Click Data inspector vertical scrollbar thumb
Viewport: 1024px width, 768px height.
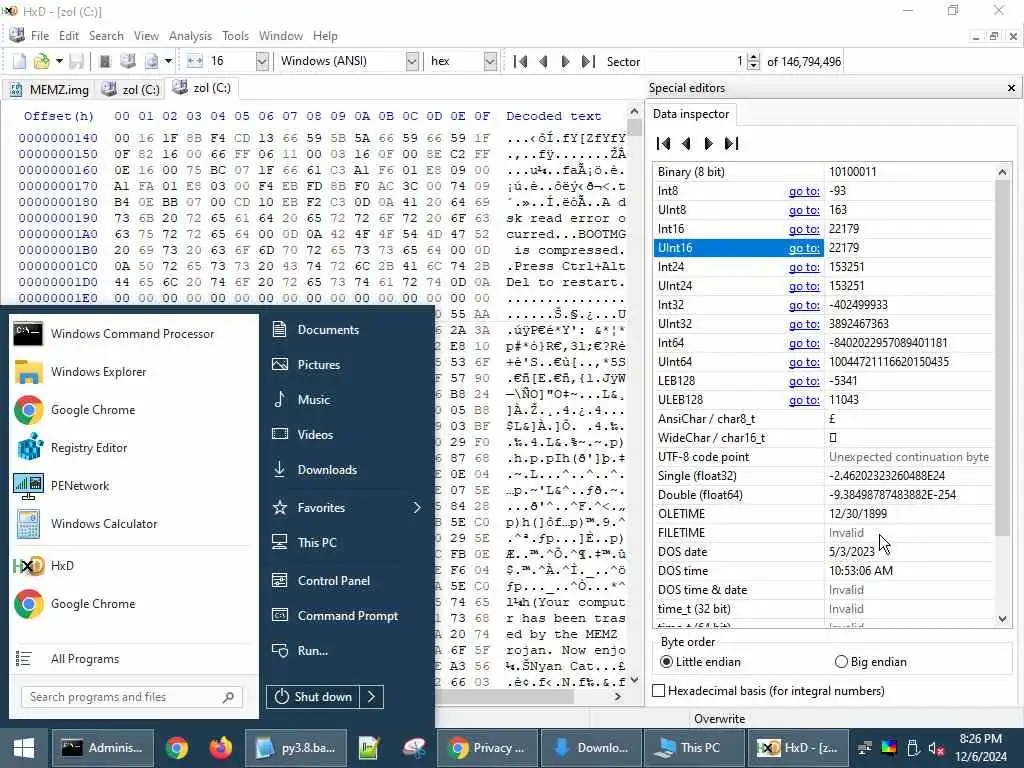(x=1002, y=358)
